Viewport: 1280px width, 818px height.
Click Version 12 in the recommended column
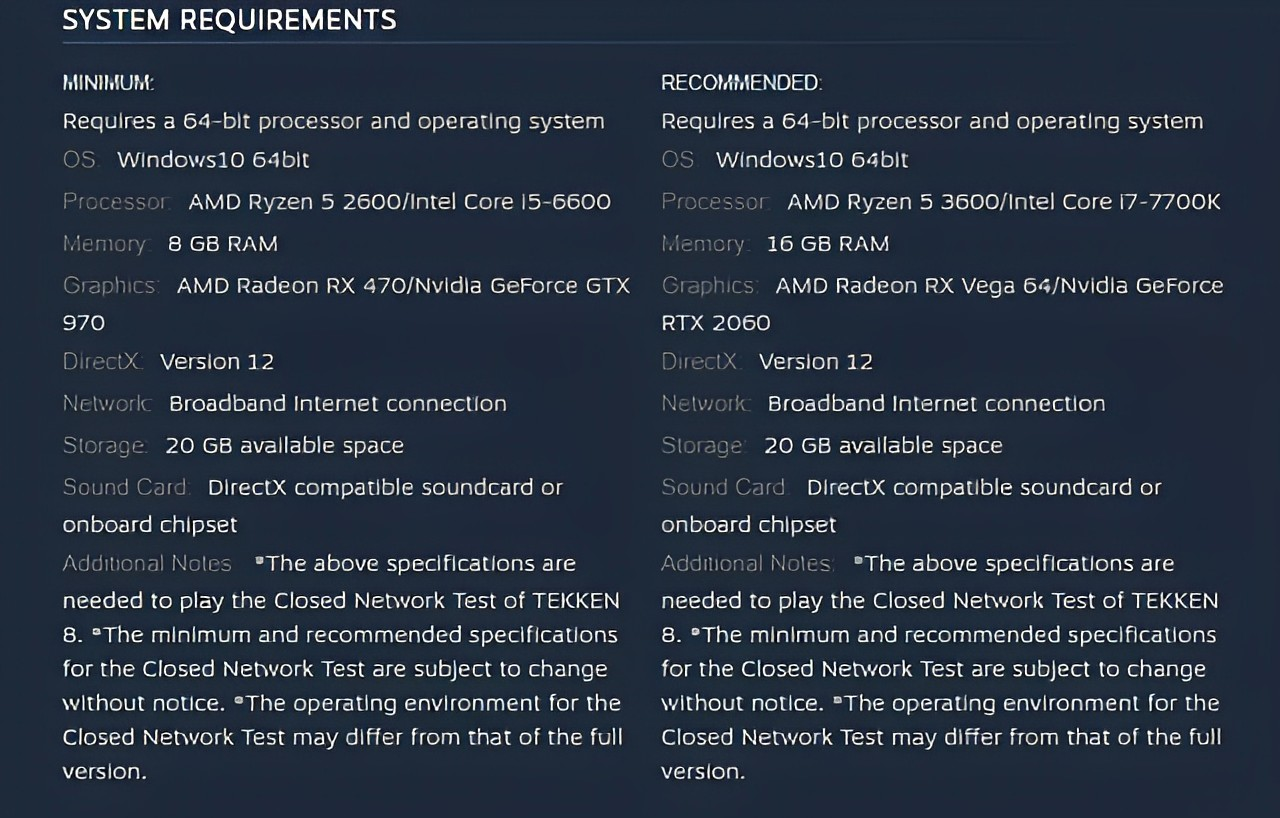coord(815,362)
